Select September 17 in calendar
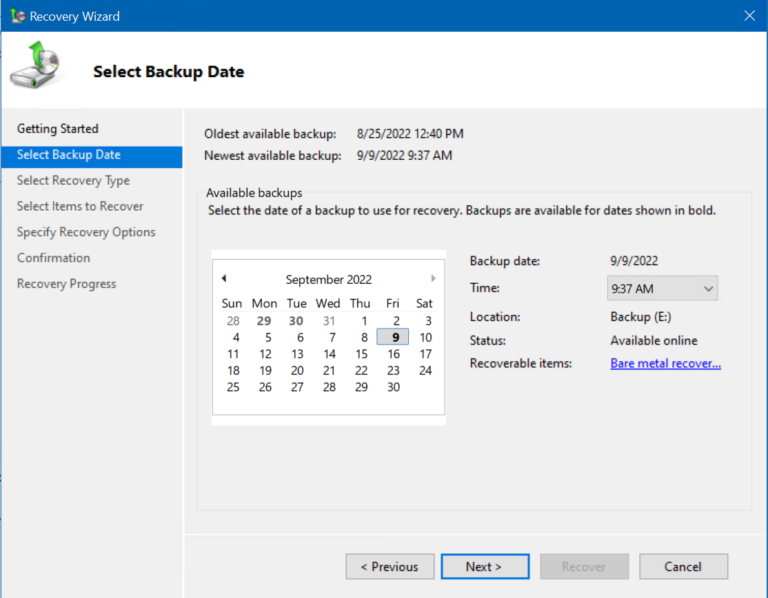The width and height of the screenshot is (768, 598). pos(426,354)
